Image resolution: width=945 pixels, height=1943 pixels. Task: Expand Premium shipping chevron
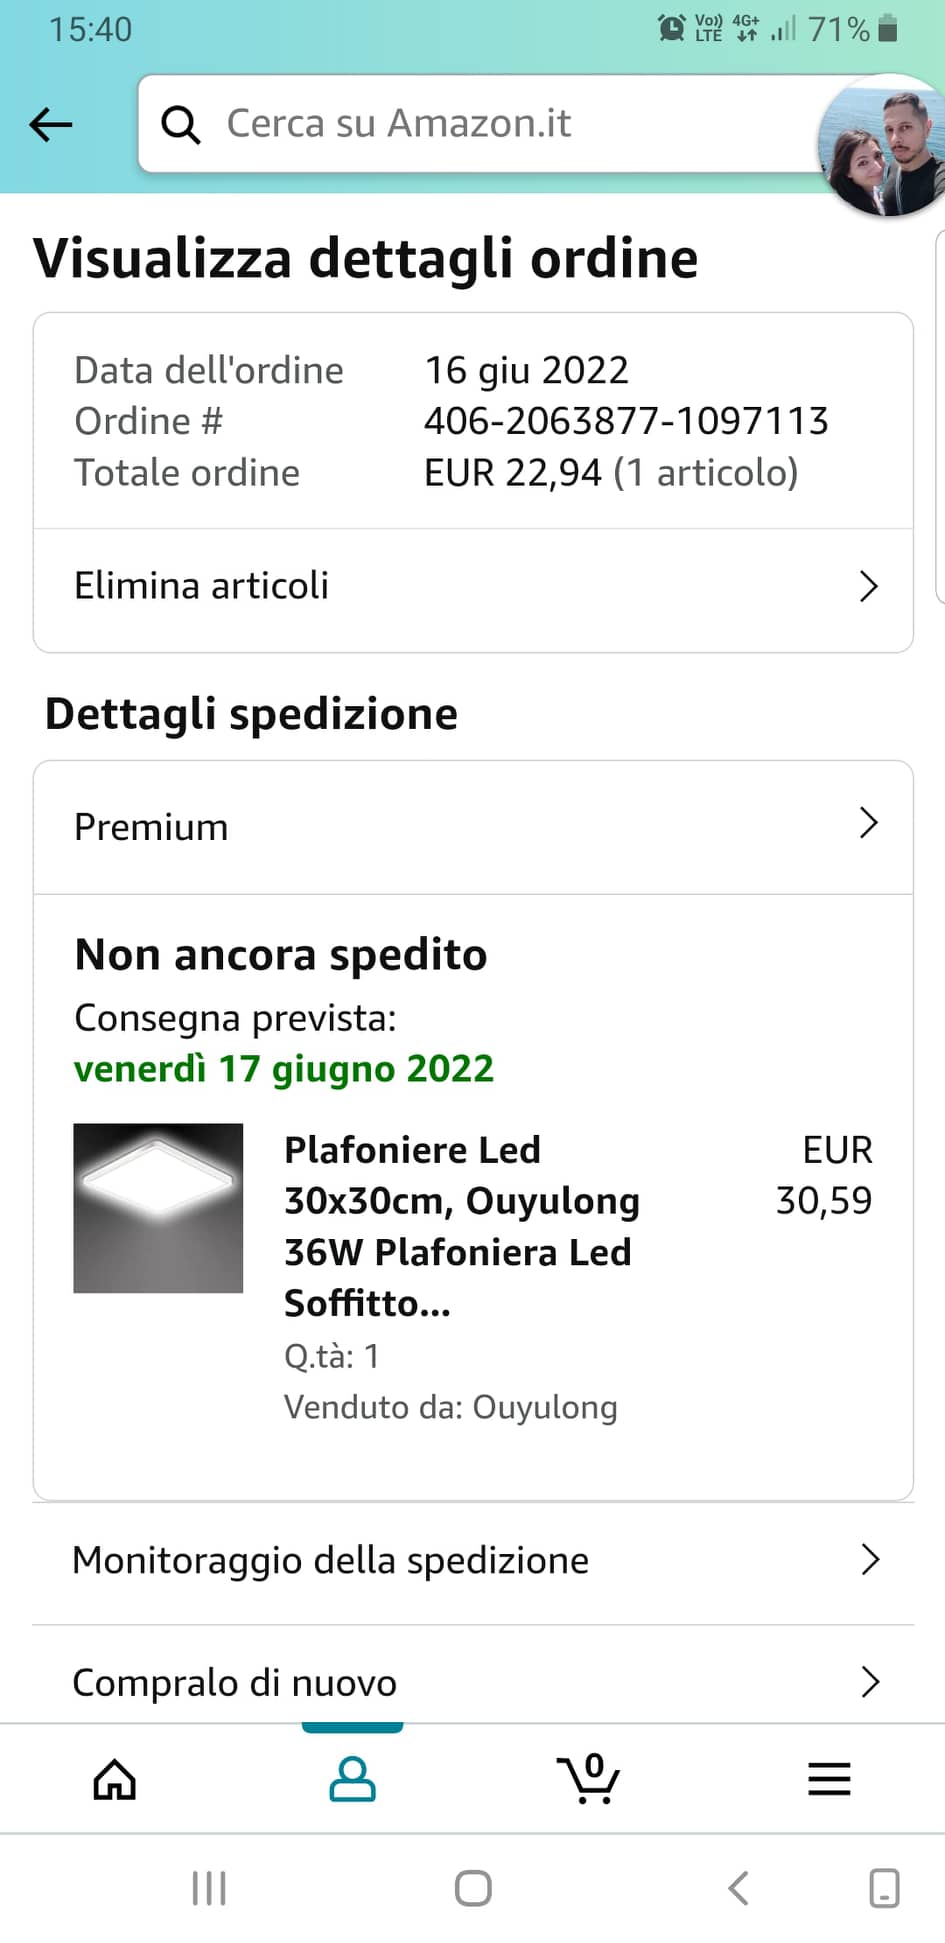pyautogui.click(x=868, y=824)
